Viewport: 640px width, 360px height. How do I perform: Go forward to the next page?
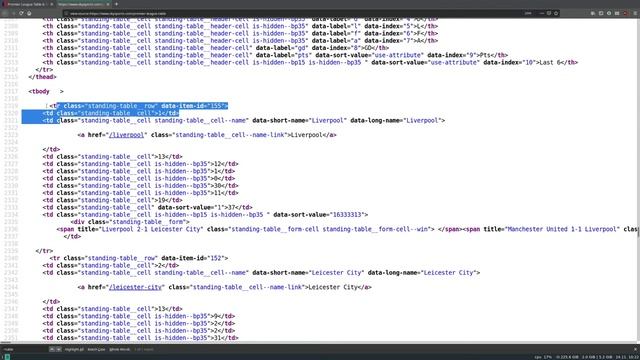coord(13,13)
